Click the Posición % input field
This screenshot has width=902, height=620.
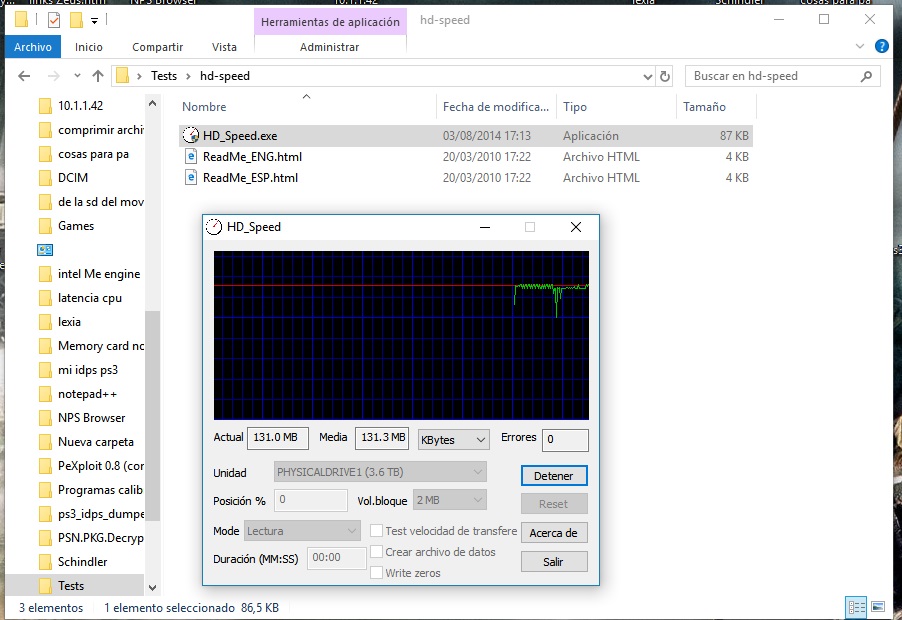tap(311, 500)
